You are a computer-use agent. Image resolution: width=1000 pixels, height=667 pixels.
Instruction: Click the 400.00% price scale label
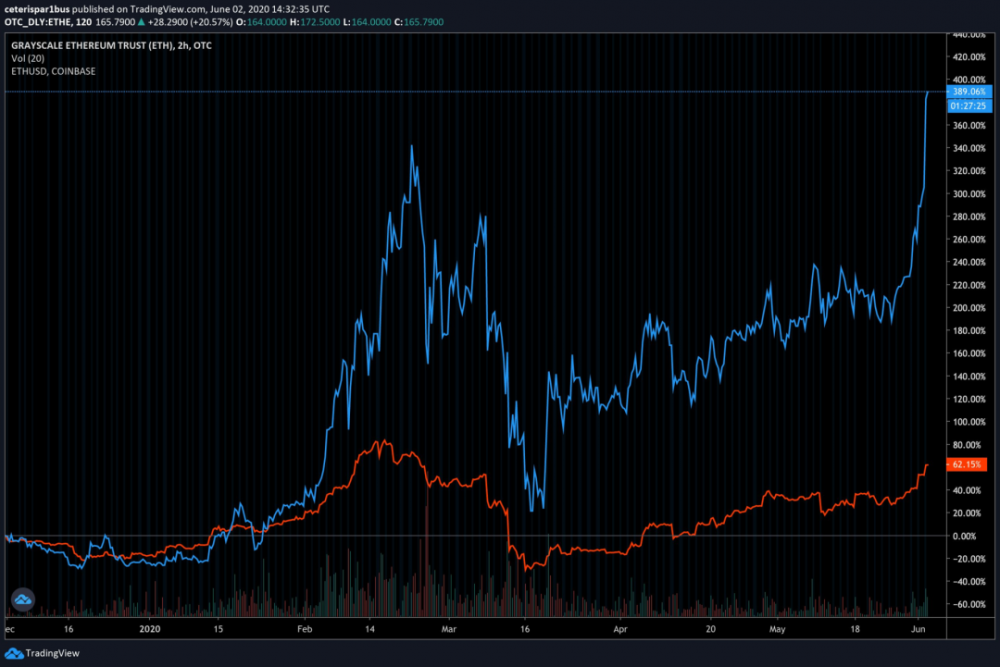(x=966, y=79)
